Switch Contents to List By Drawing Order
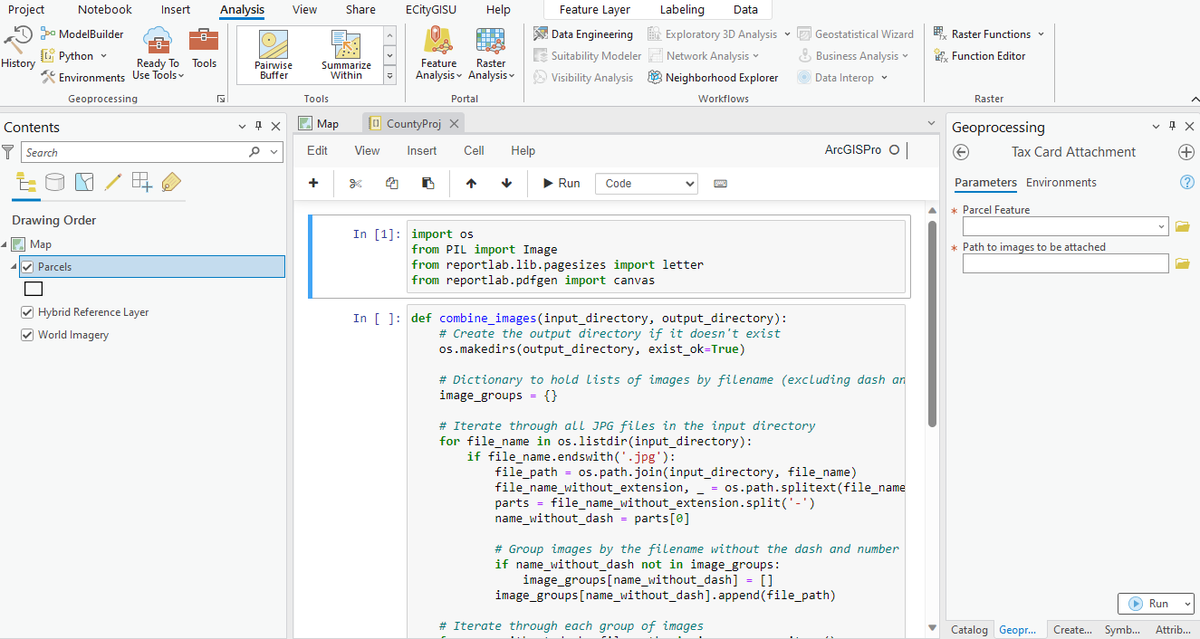Viewport: 1200px width, 639px height. coord(28,181)
